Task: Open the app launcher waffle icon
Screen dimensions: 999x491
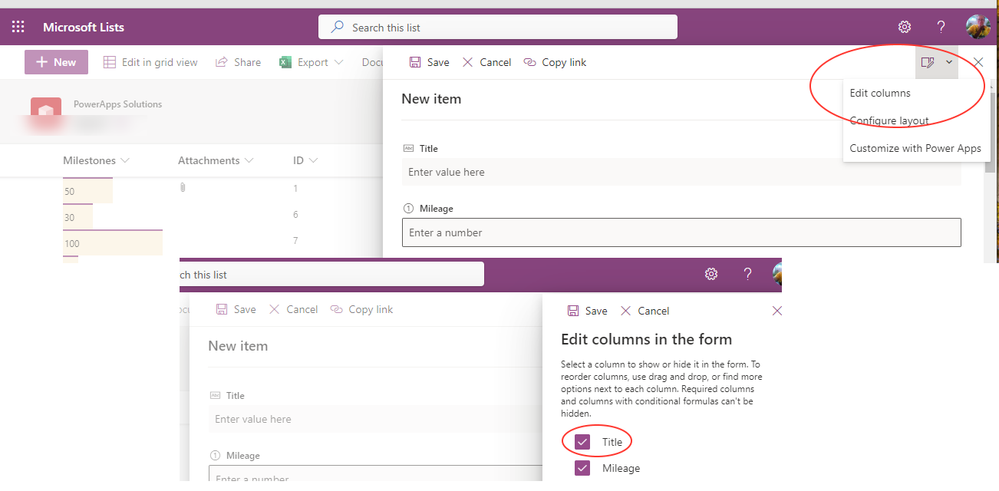Action: tap(18, 27)
